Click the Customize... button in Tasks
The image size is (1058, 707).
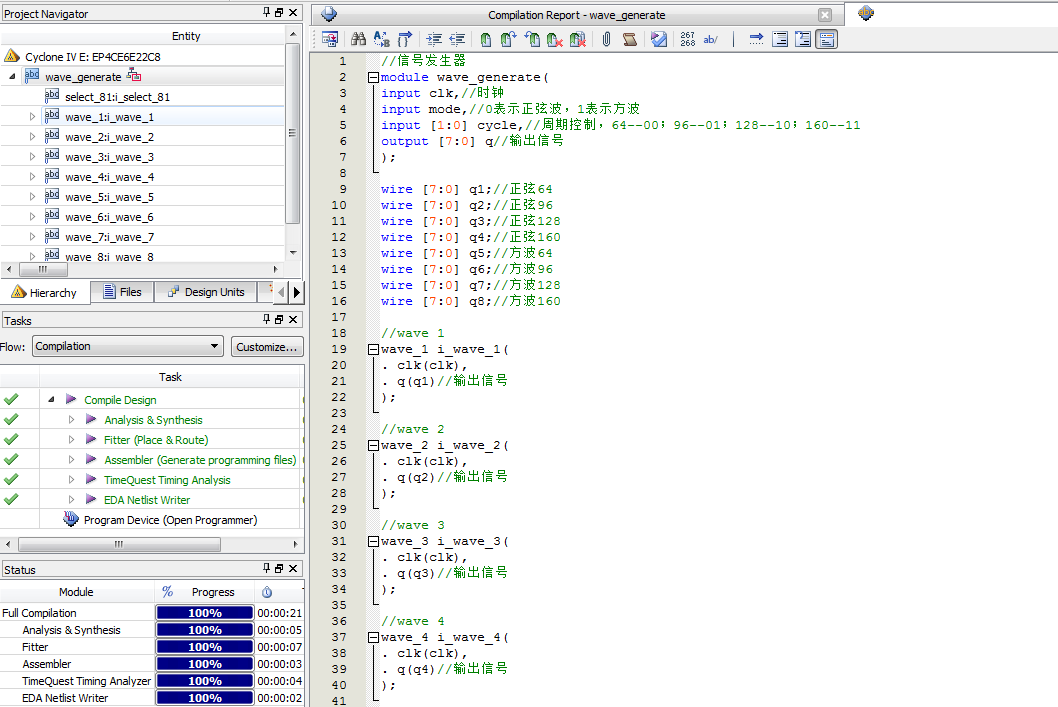(267, 347)
